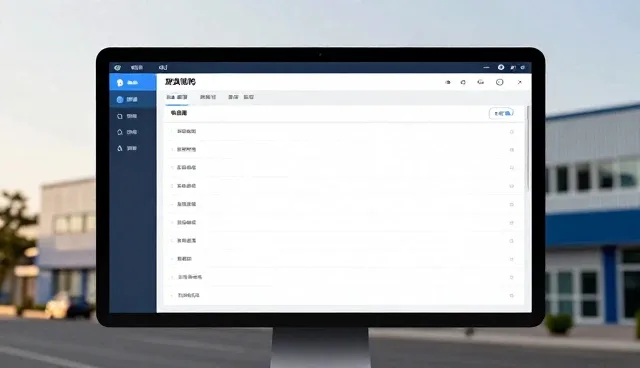Click the round plus icon in dark title bar
Image resolution: width=640 pixels, height=368 pixels.
pos(501,67)
